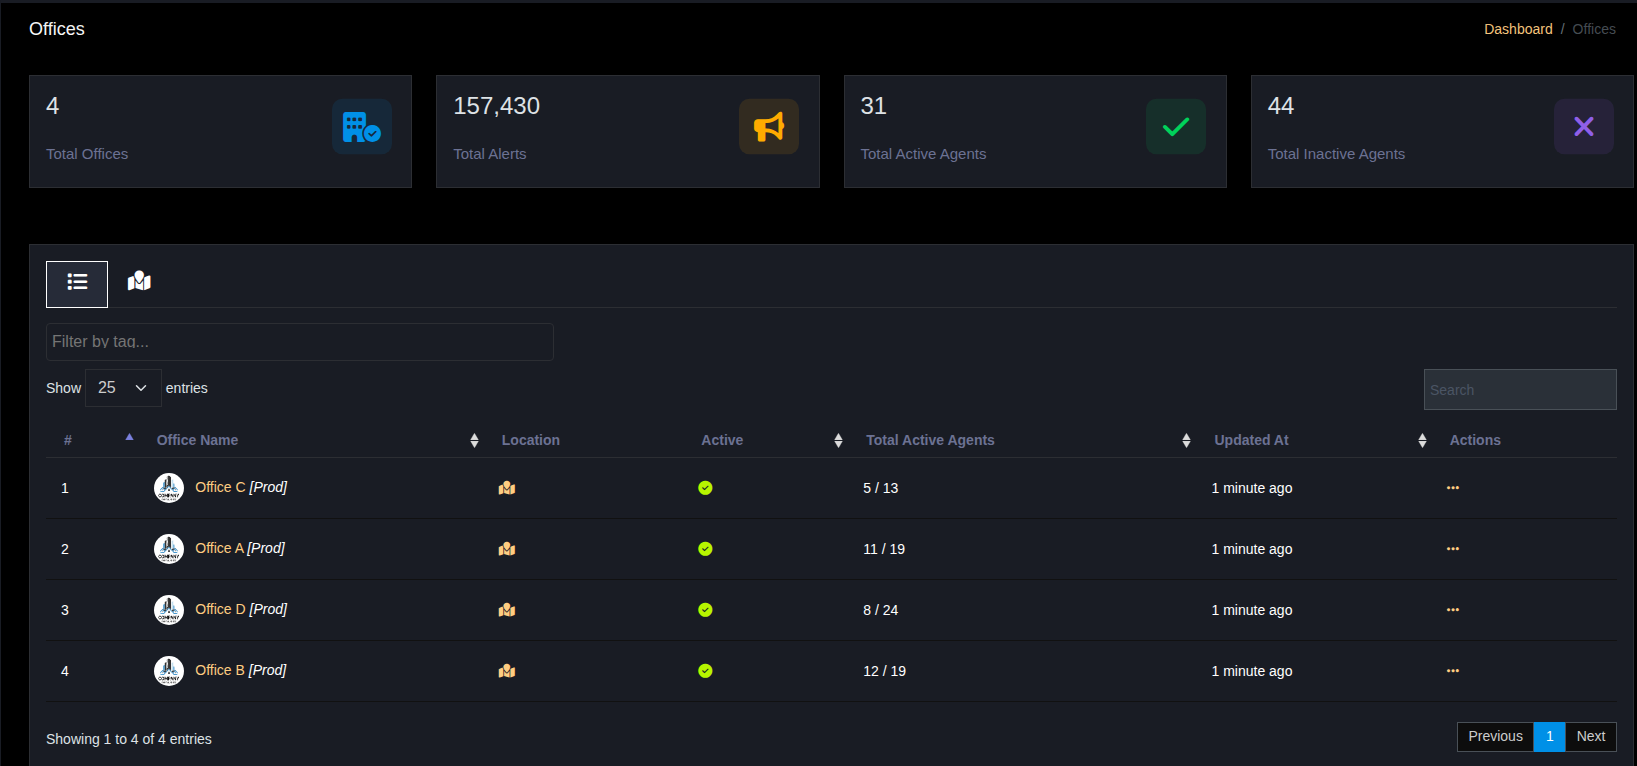Click the Total Alerts megaphone icon

click(768, 127)
